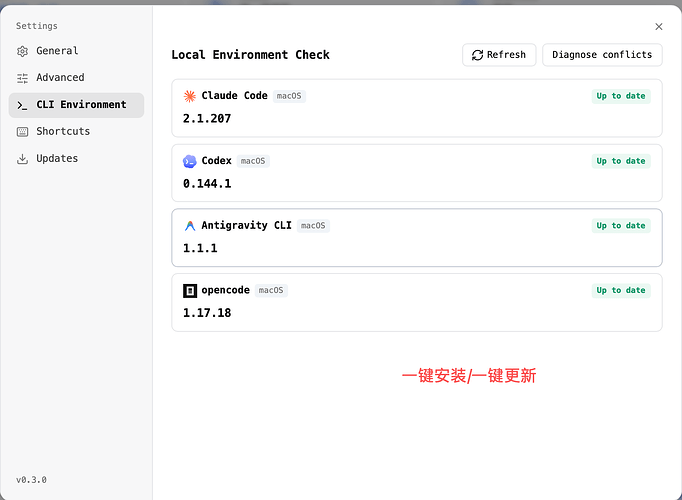Click the Codex name text
The width and height of the screenshot is (682, 500).
(x=217, y=161)
